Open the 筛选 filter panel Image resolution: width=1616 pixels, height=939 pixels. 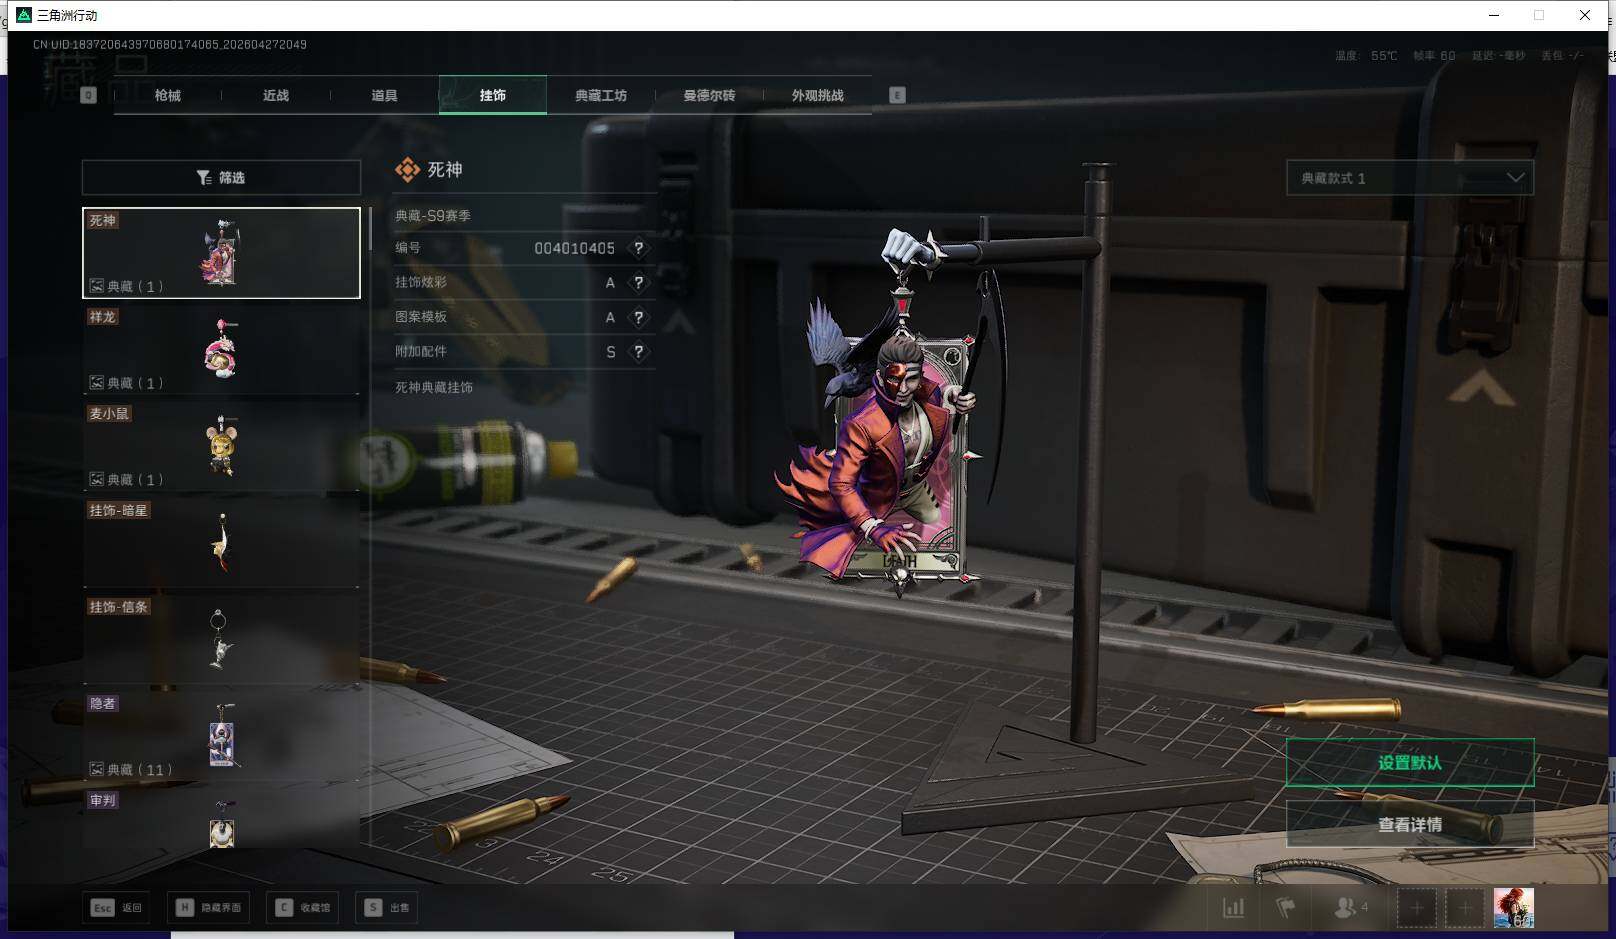pos(221,178)
